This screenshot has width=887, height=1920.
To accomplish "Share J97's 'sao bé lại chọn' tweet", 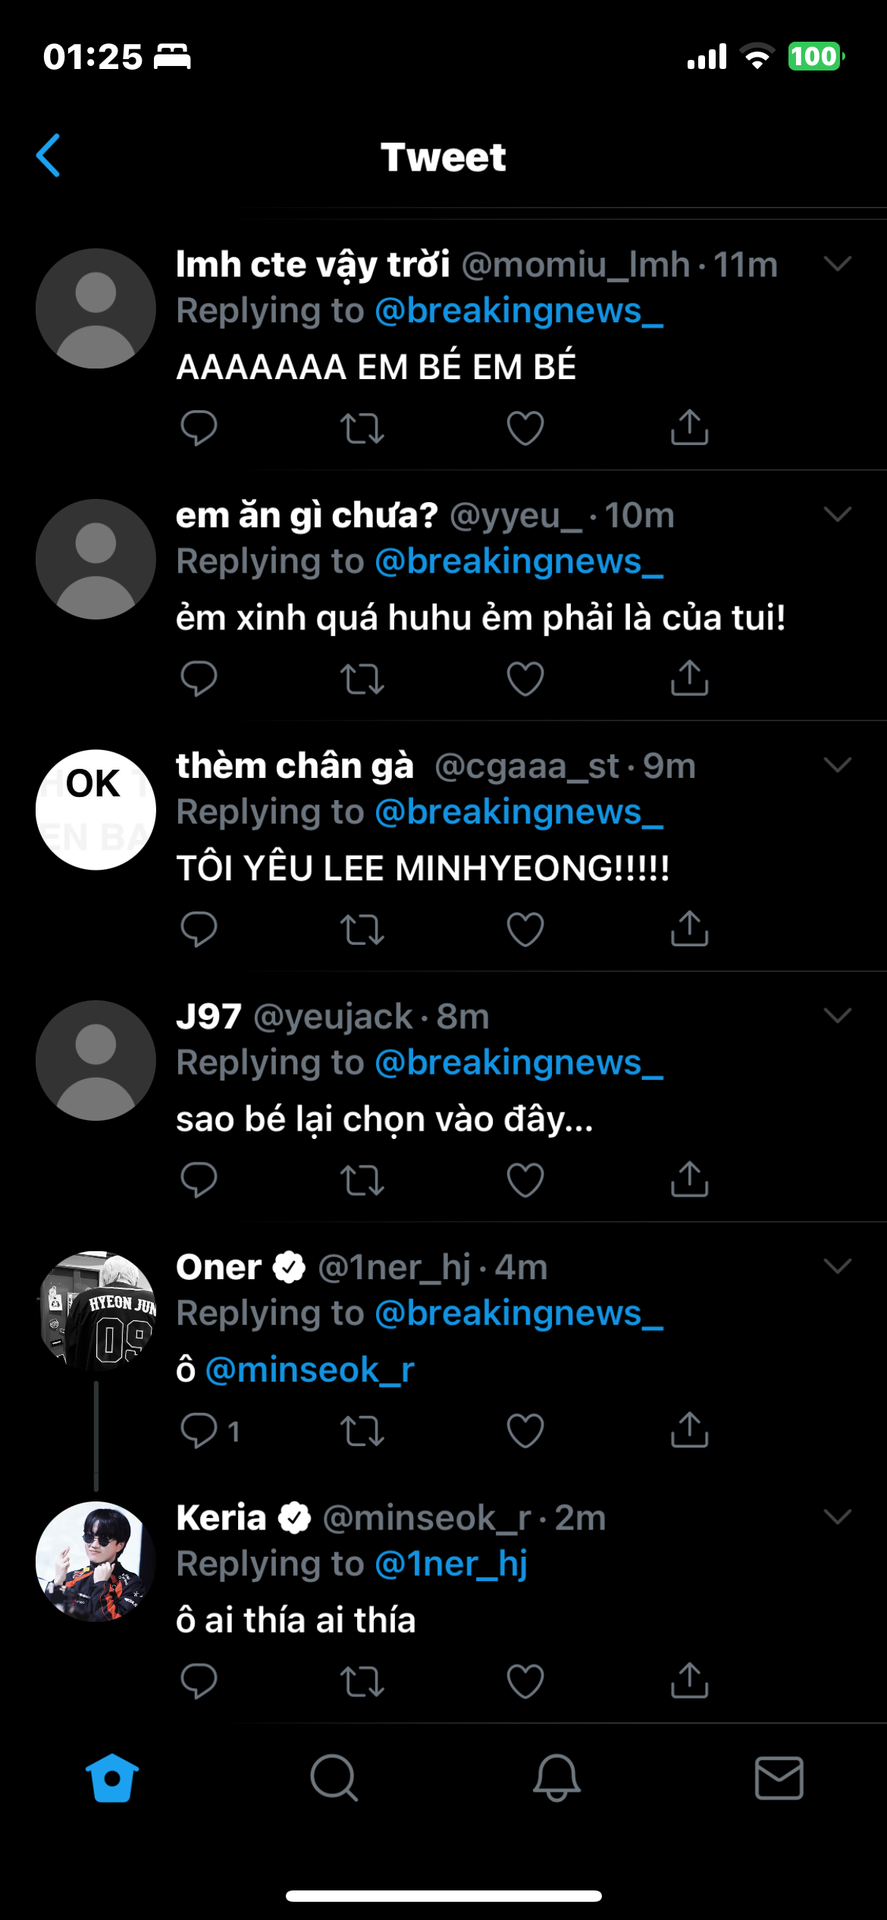I will pyautogui.click(x=689, y=1180).
